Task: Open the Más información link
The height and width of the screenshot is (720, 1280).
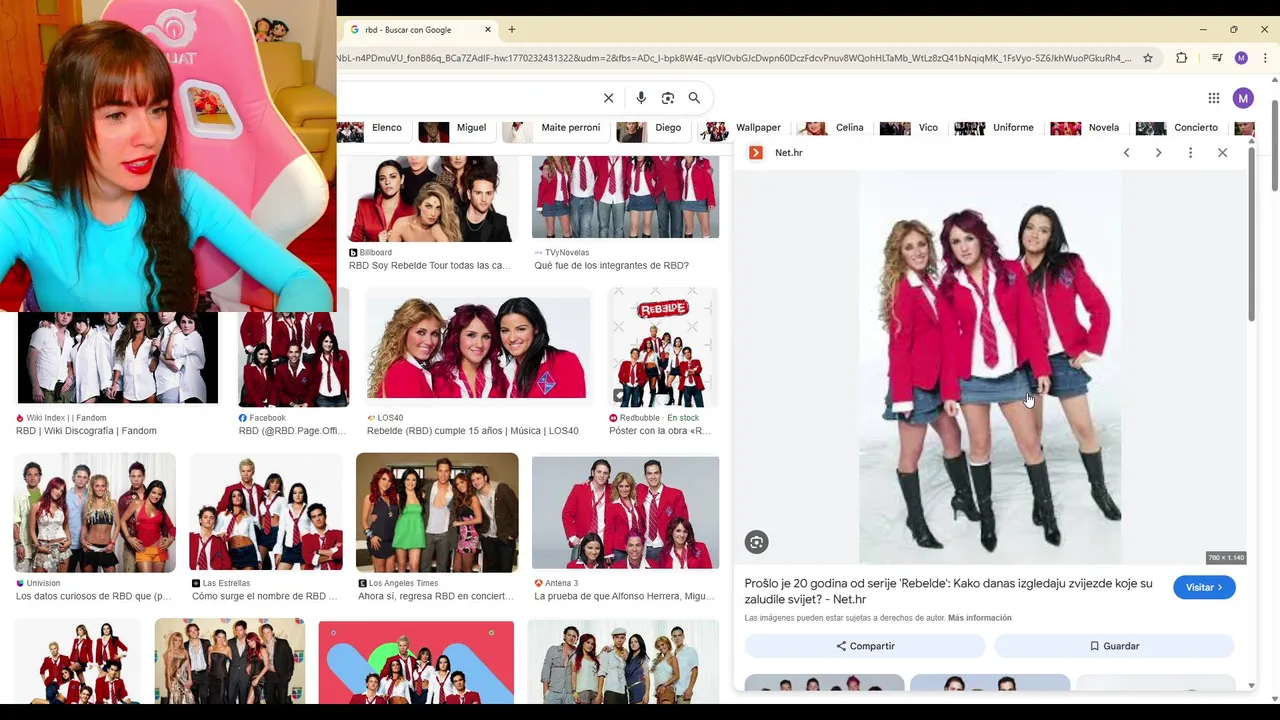Action: tap(980, 618)
